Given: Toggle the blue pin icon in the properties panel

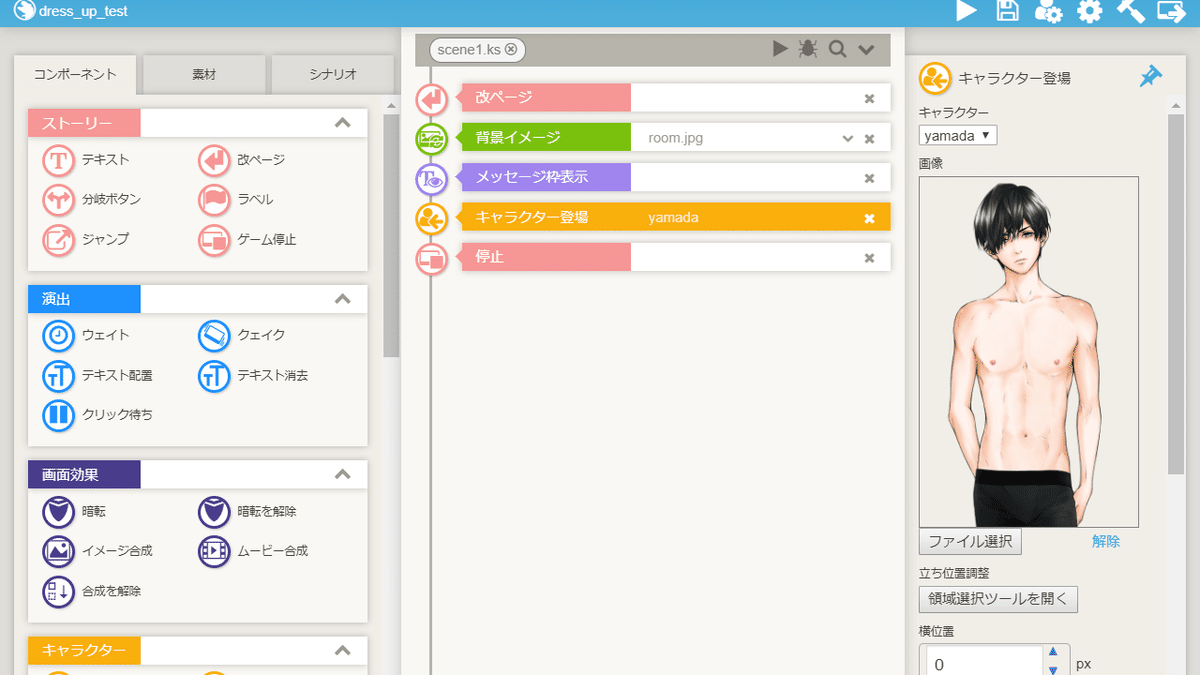Looking at the screenshot, I should tap(1151, 77).
